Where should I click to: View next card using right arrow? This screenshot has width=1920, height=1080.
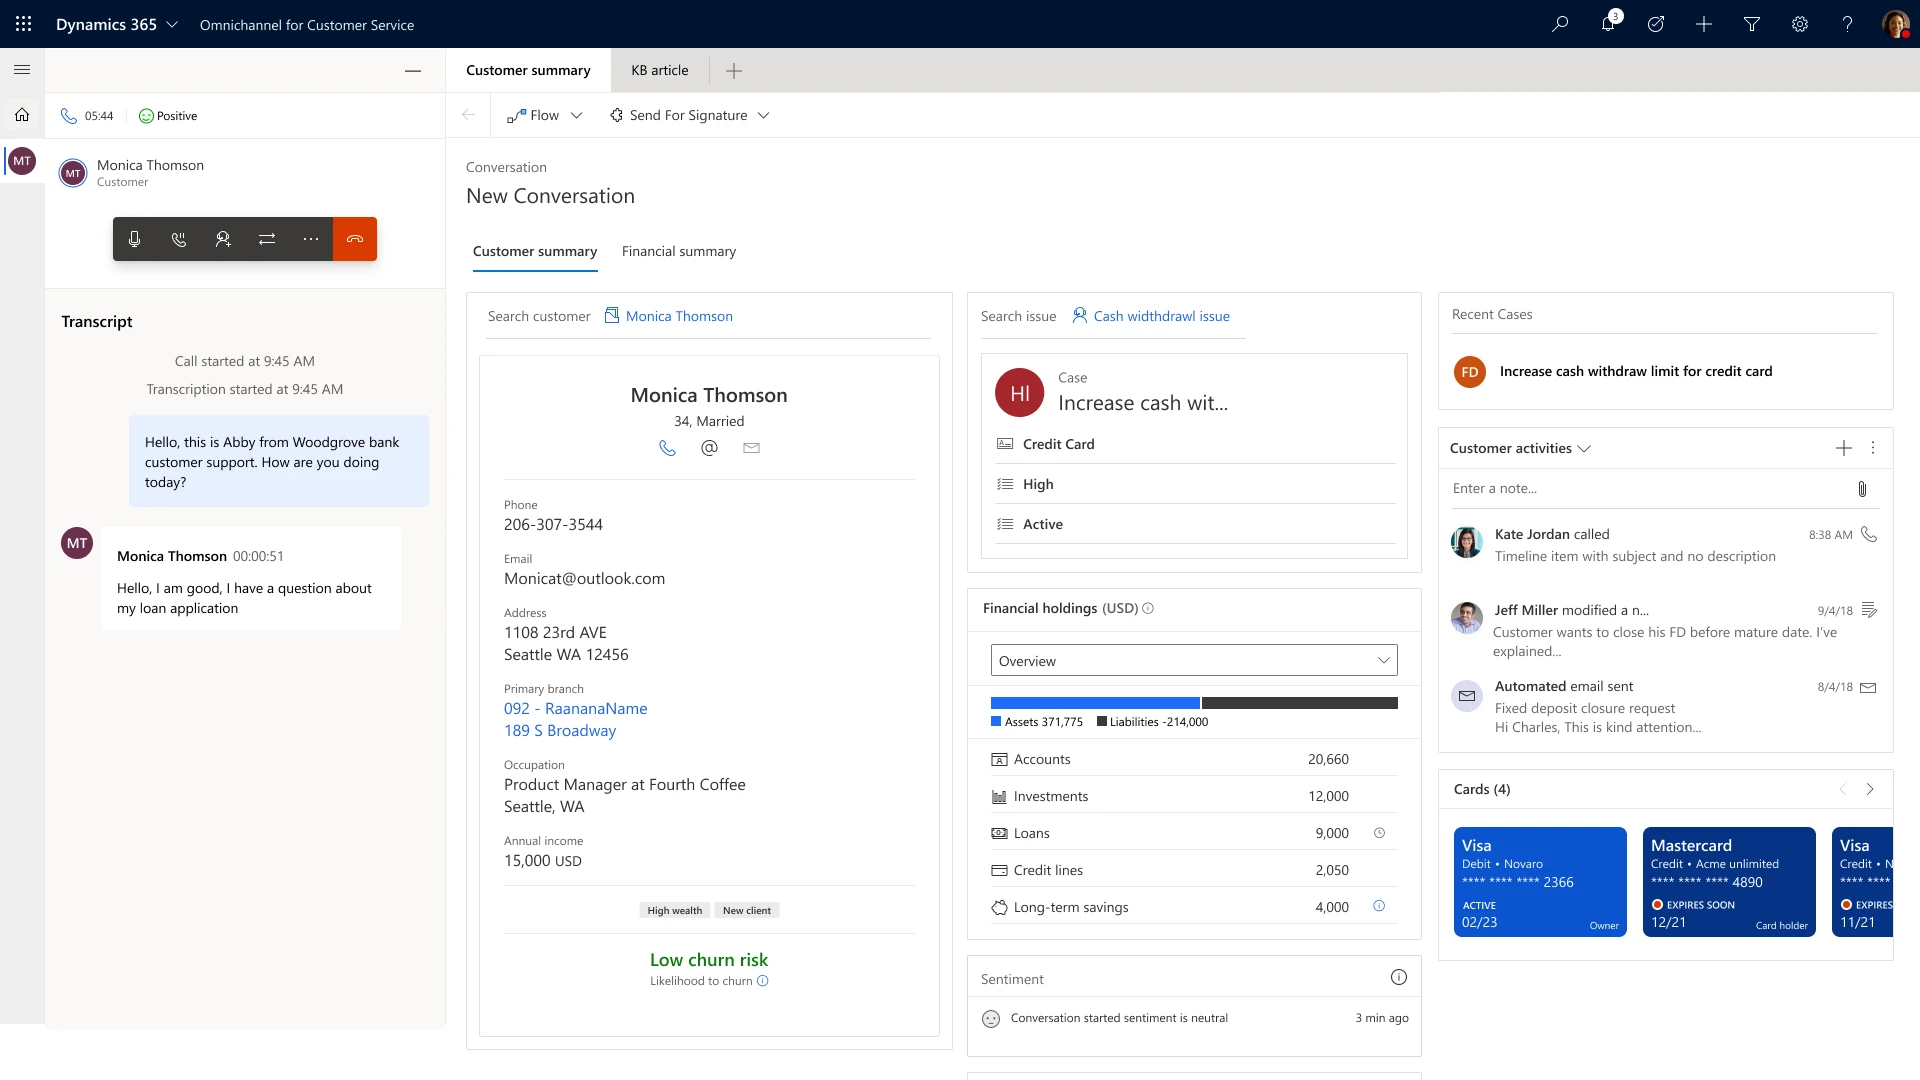[x=1872, y=789]
